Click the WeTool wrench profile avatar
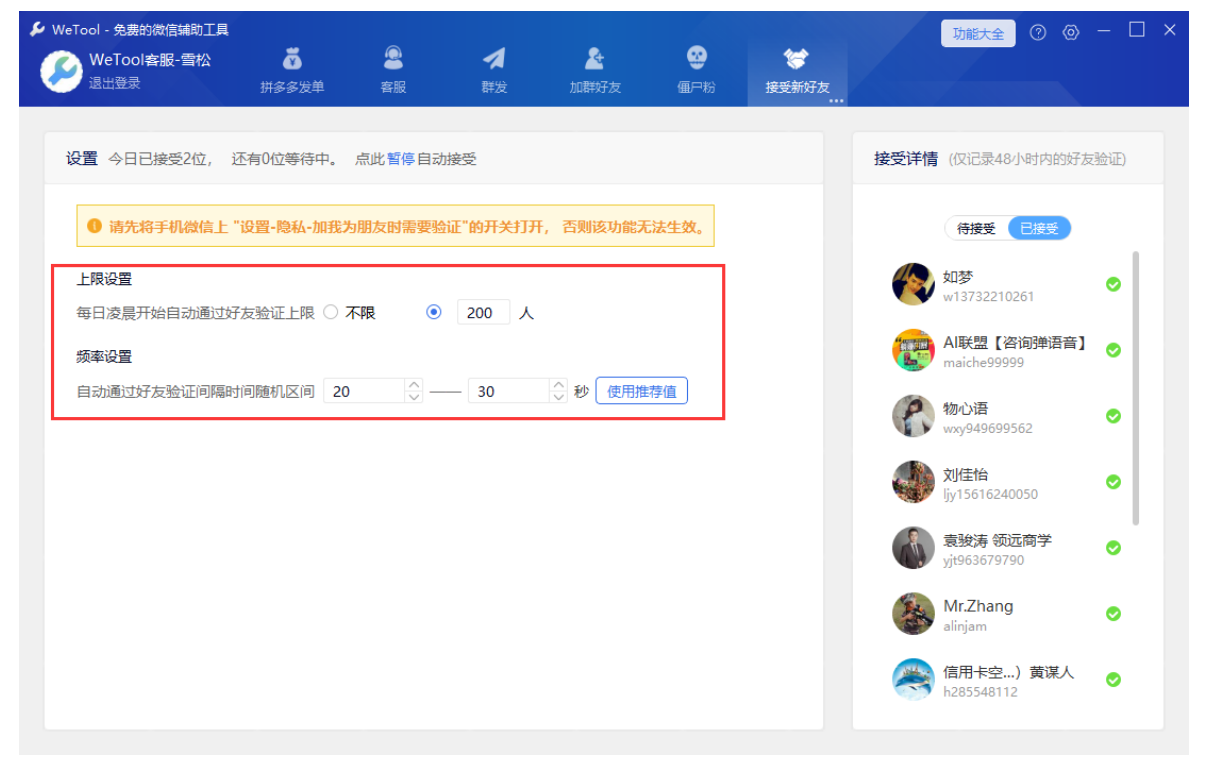This screenshot has width=1211, height=772. point(61,71)
